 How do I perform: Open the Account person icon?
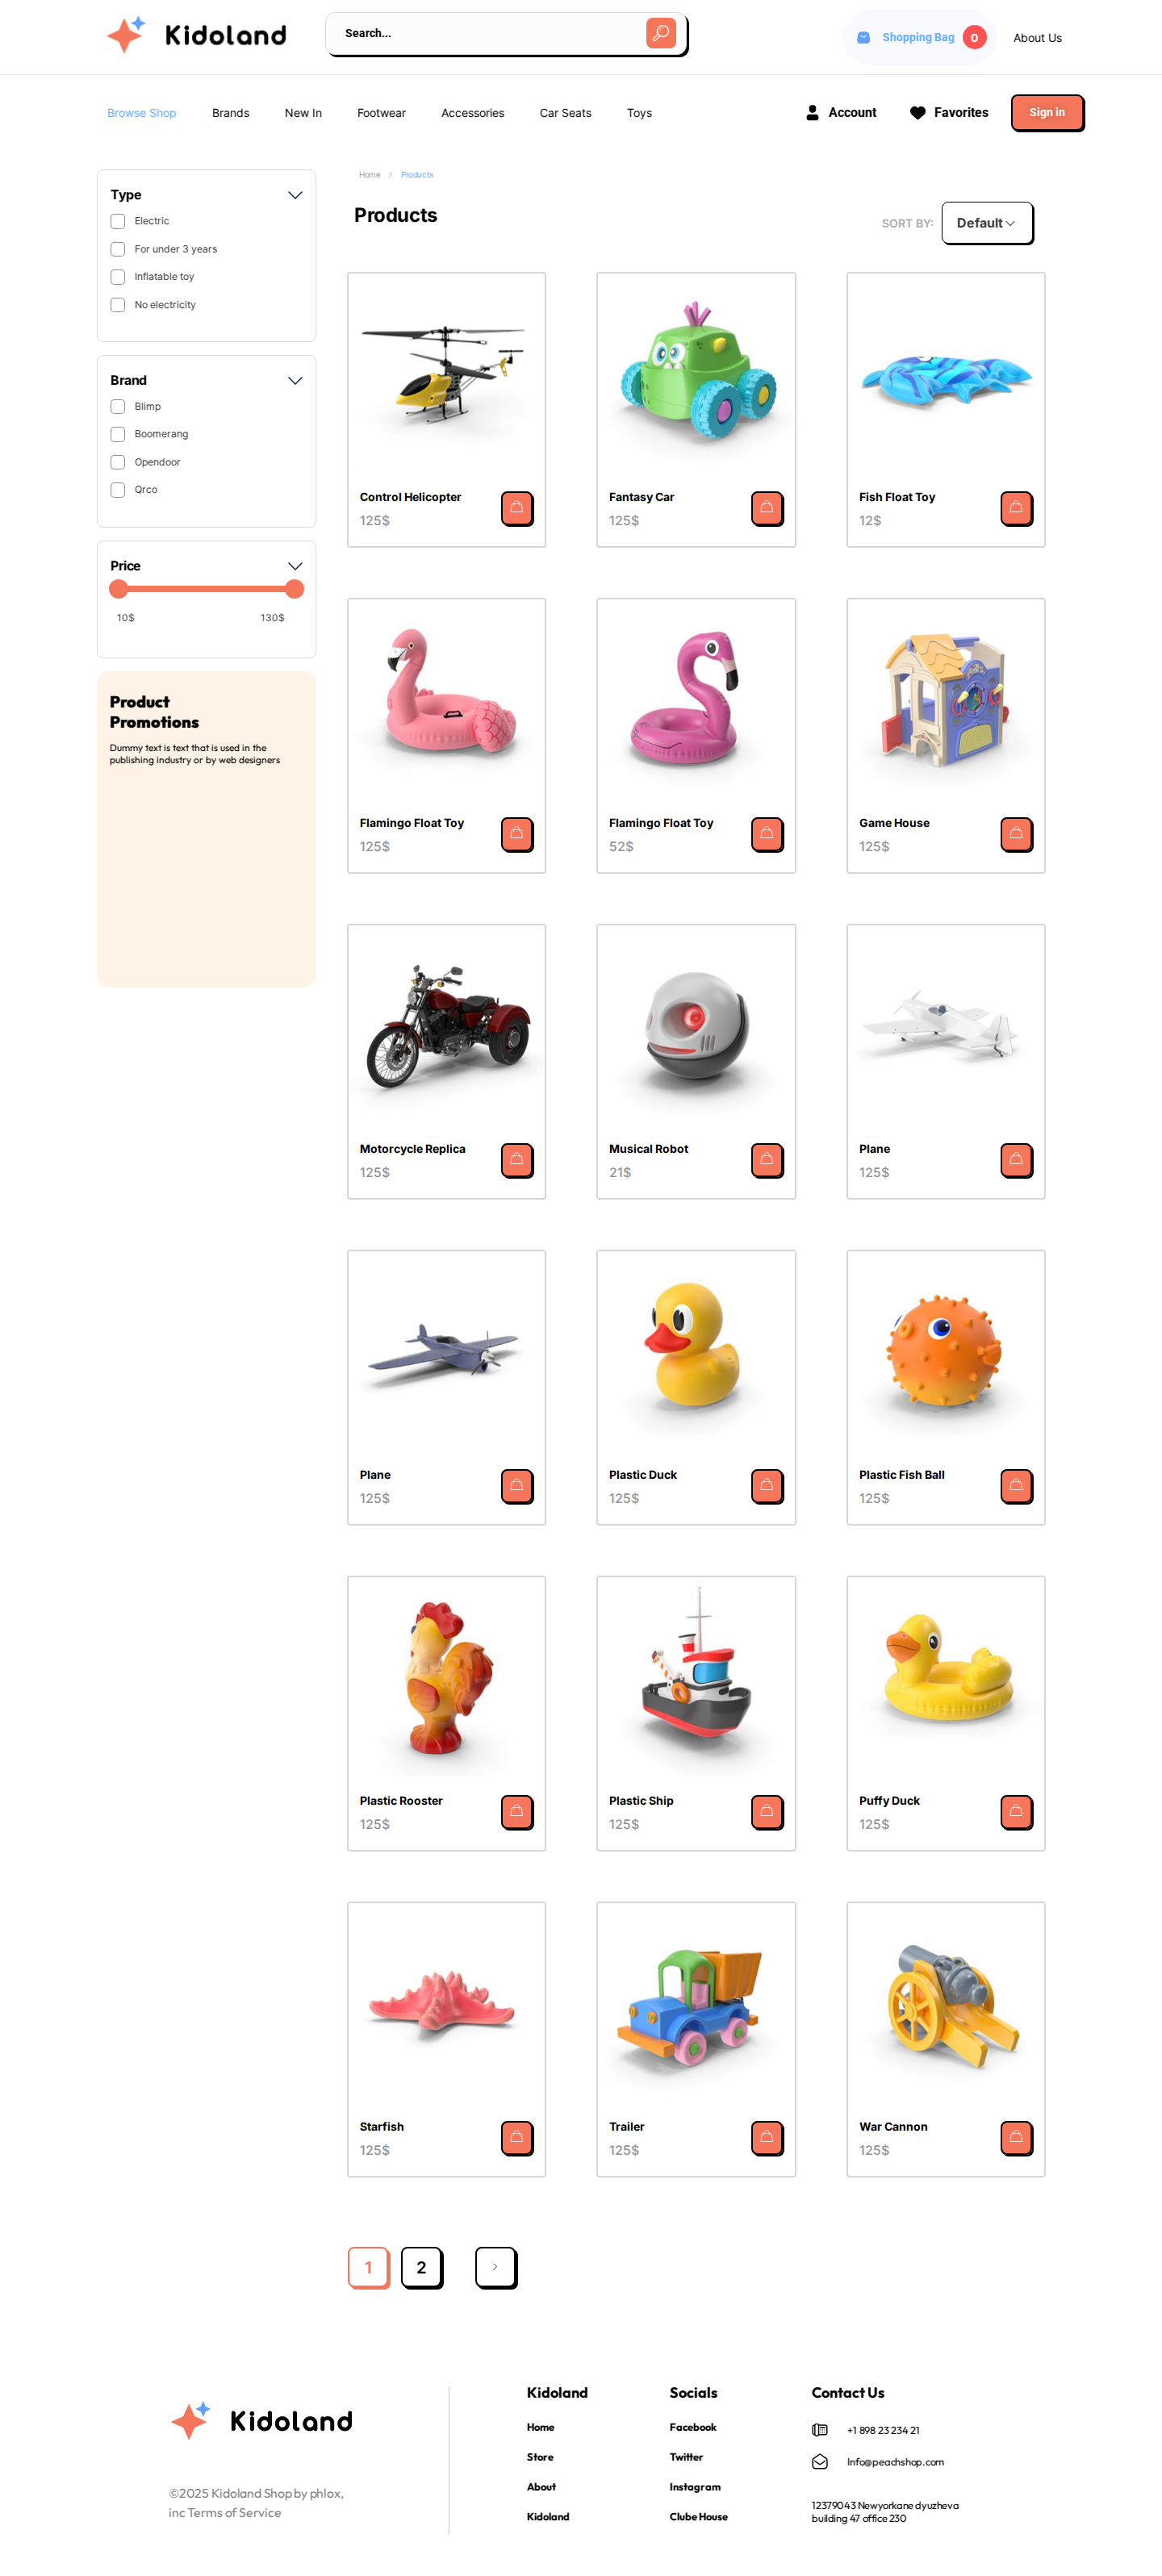[x=812, y=113]
